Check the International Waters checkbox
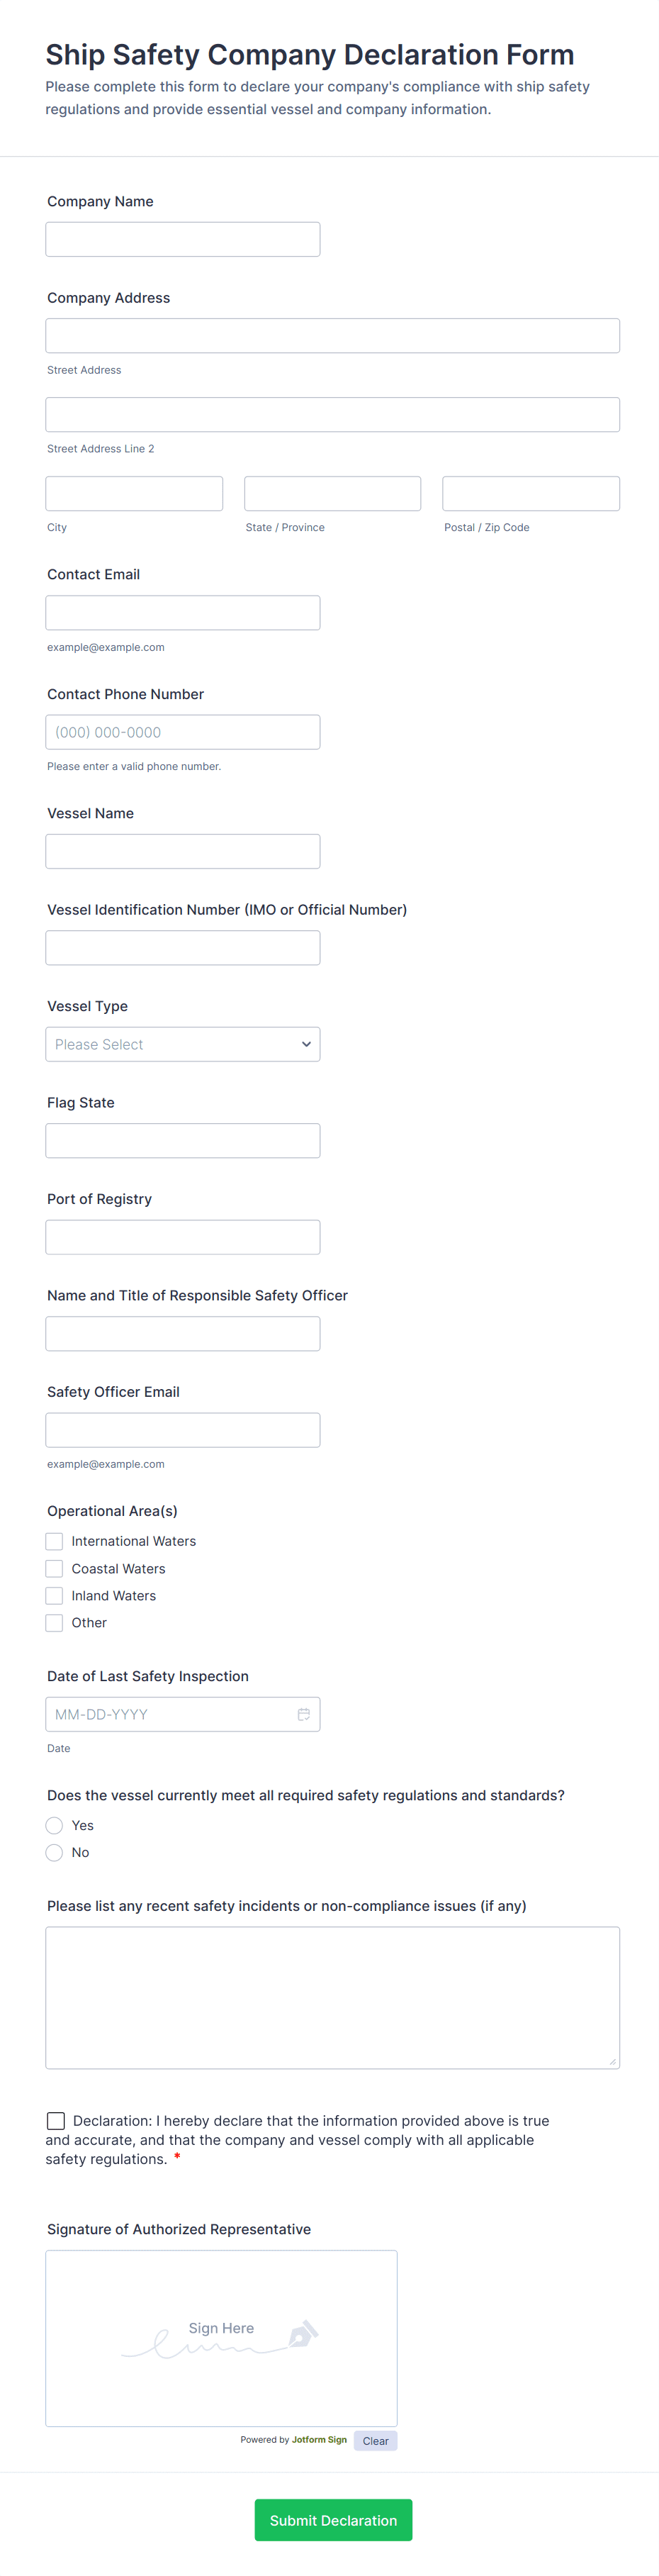The image size is (659, 2576). (55, 1541)
